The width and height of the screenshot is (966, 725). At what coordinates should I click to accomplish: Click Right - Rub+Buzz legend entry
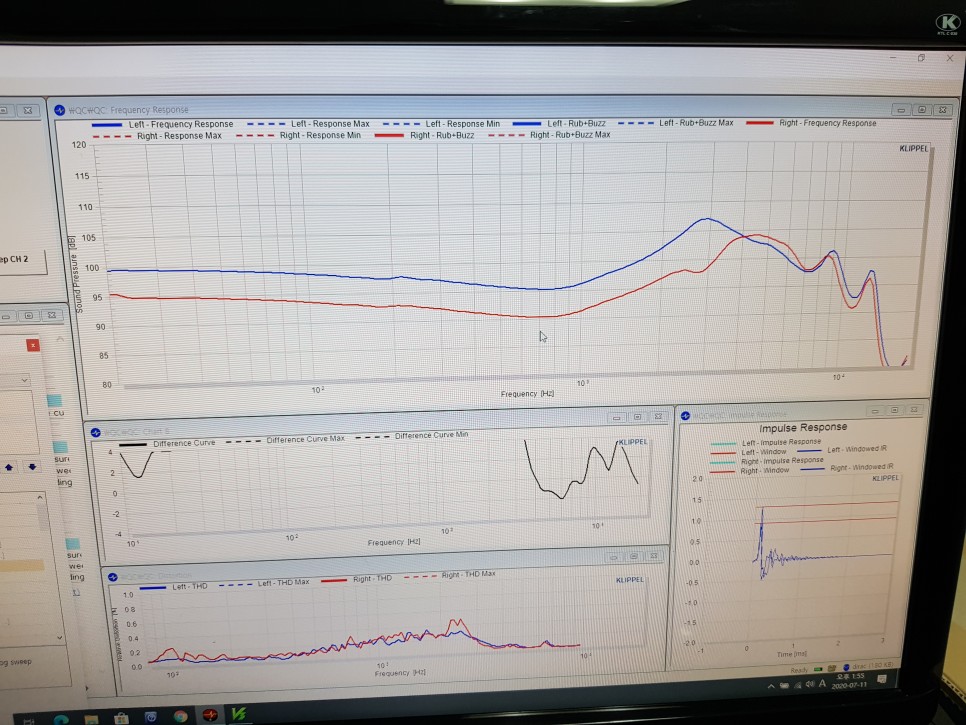[x=424, y=135]
